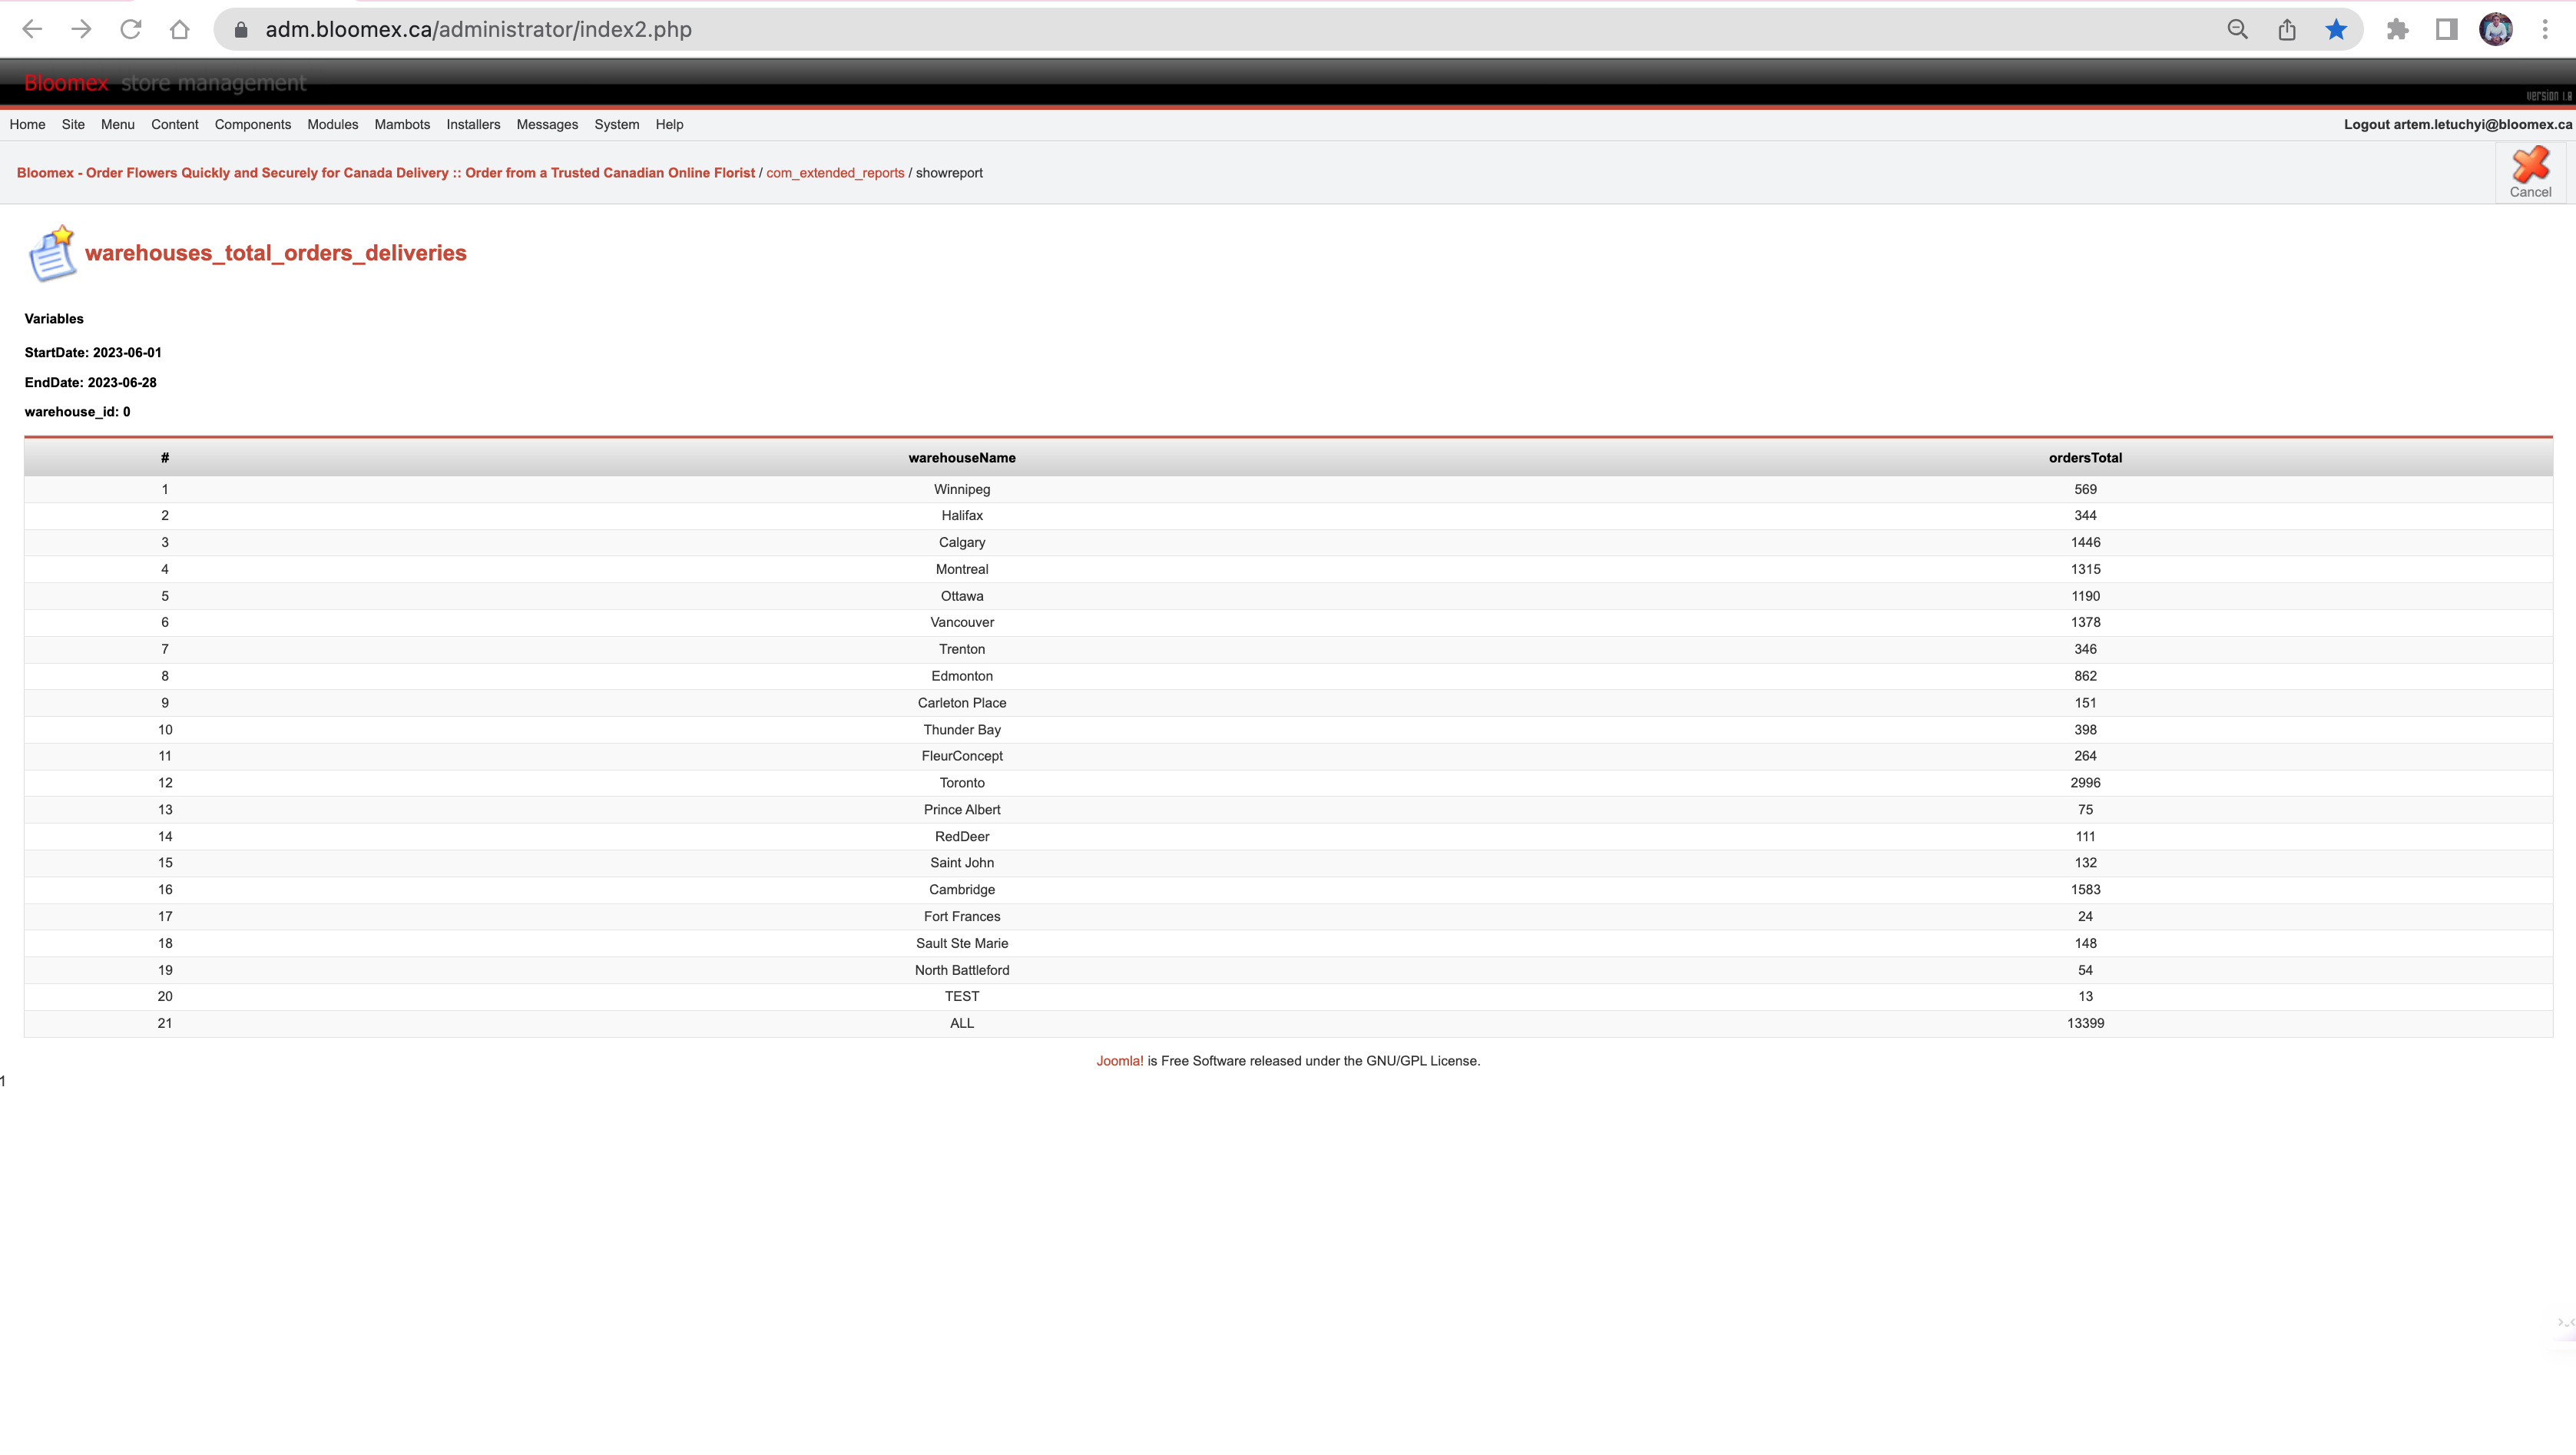
Task: Open the Chrome three-dot menu
Action: pos(2545,30)
